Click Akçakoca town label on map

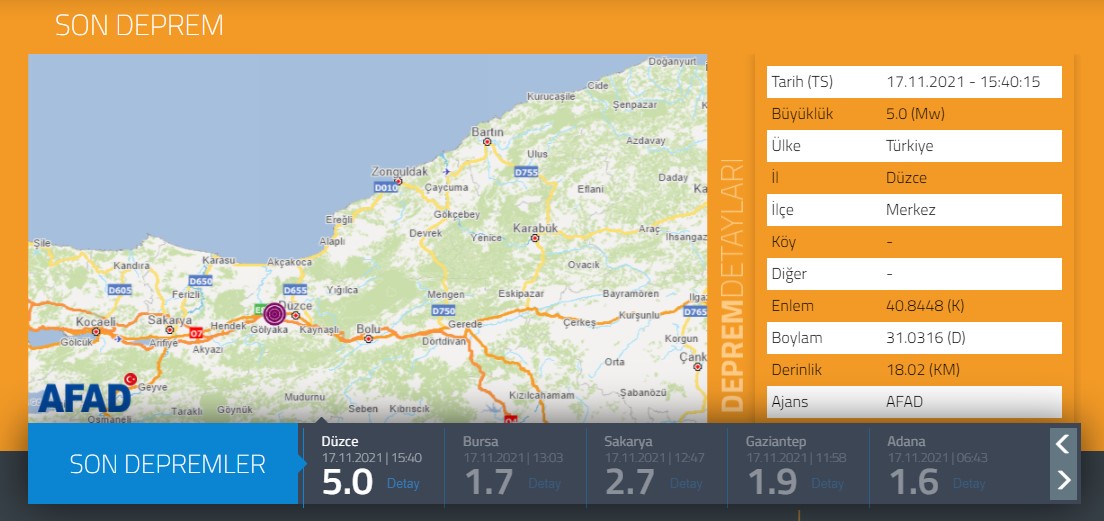tap(289, 262)
